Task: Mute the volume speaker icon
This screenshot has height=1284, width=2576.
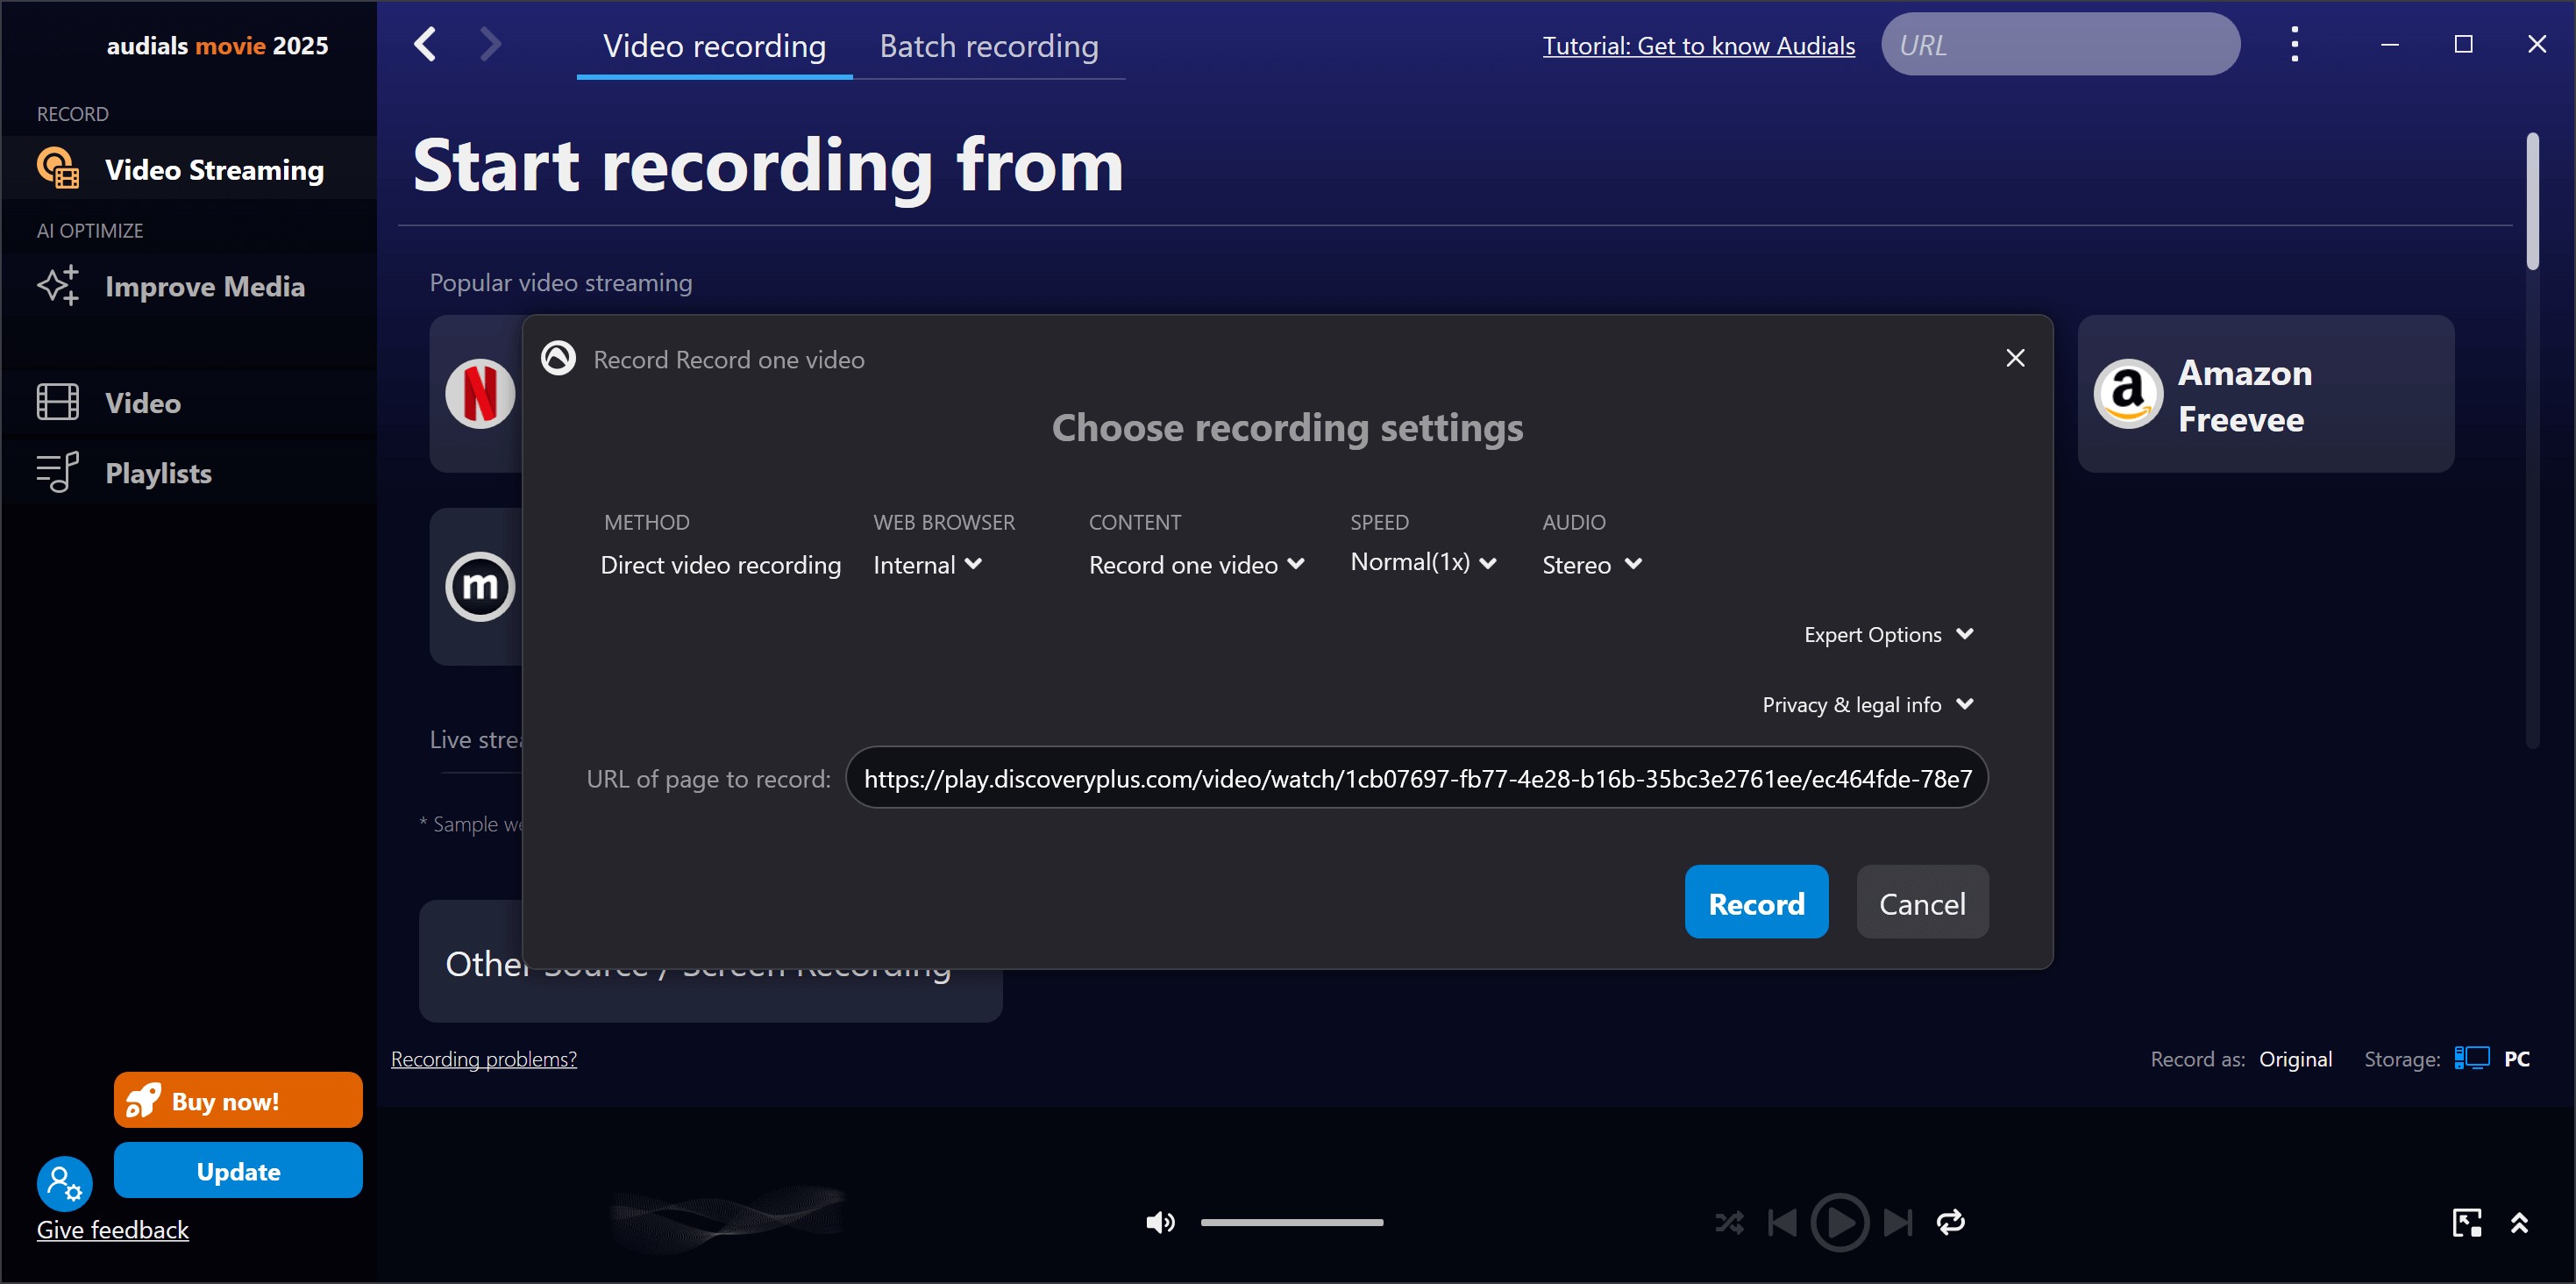Action: [x=1159, y=1222]
